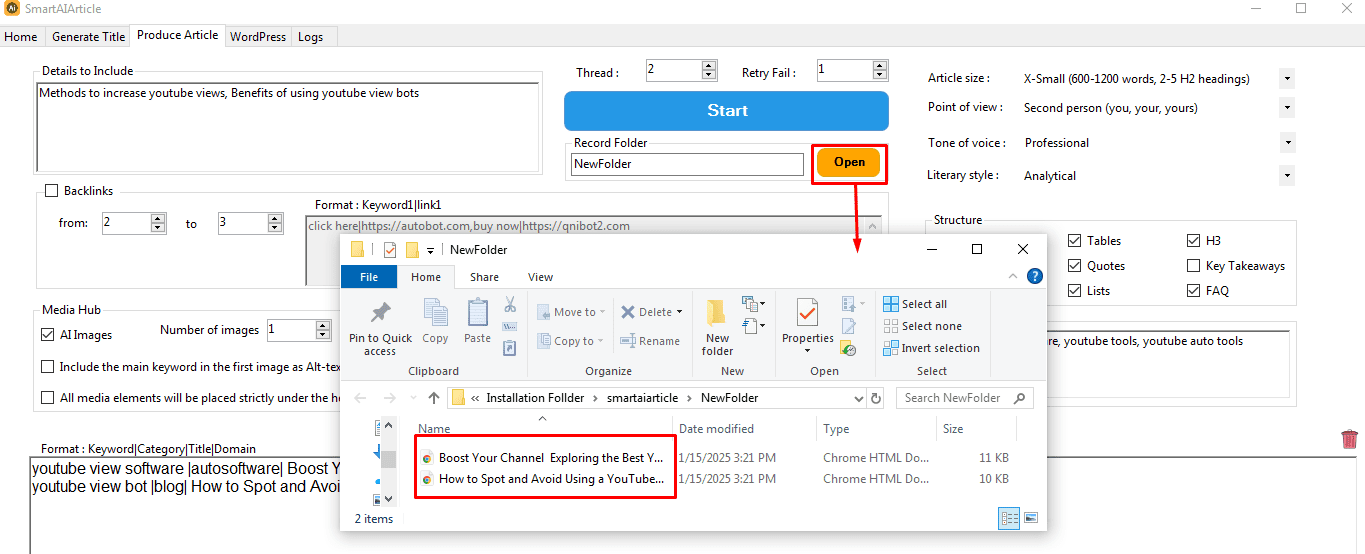
Task: Click the Quick Access new folder icon in title bar
Action: [411, 250]
